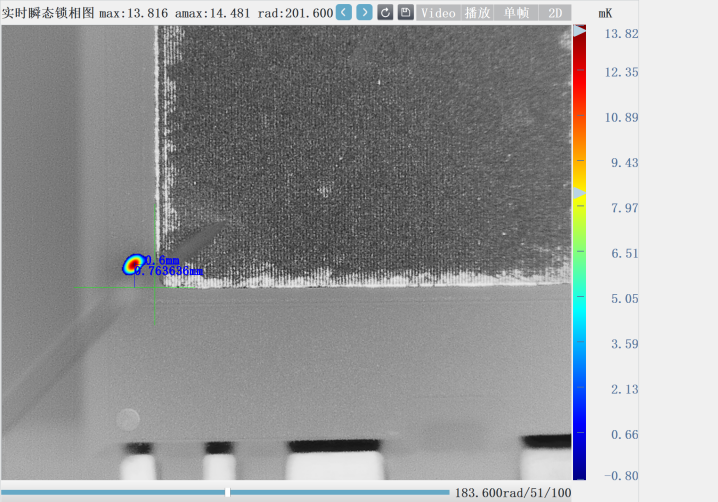Click the frame progress slider handle
Image resolution: width=718 pixels, height=502 pixels.
click(x=228, y=492)
